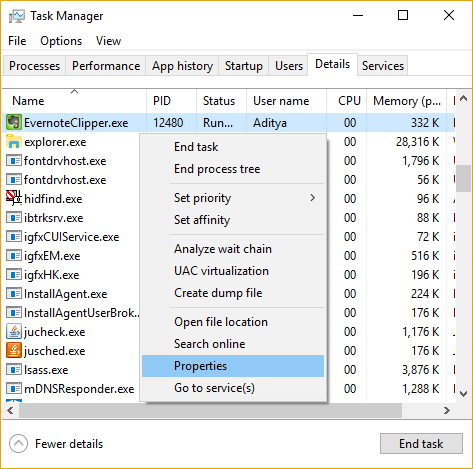This screenshot has height=469, width=473.
Task: Click the vertical scrollbar thumb
Action: (x=463, y=178)
